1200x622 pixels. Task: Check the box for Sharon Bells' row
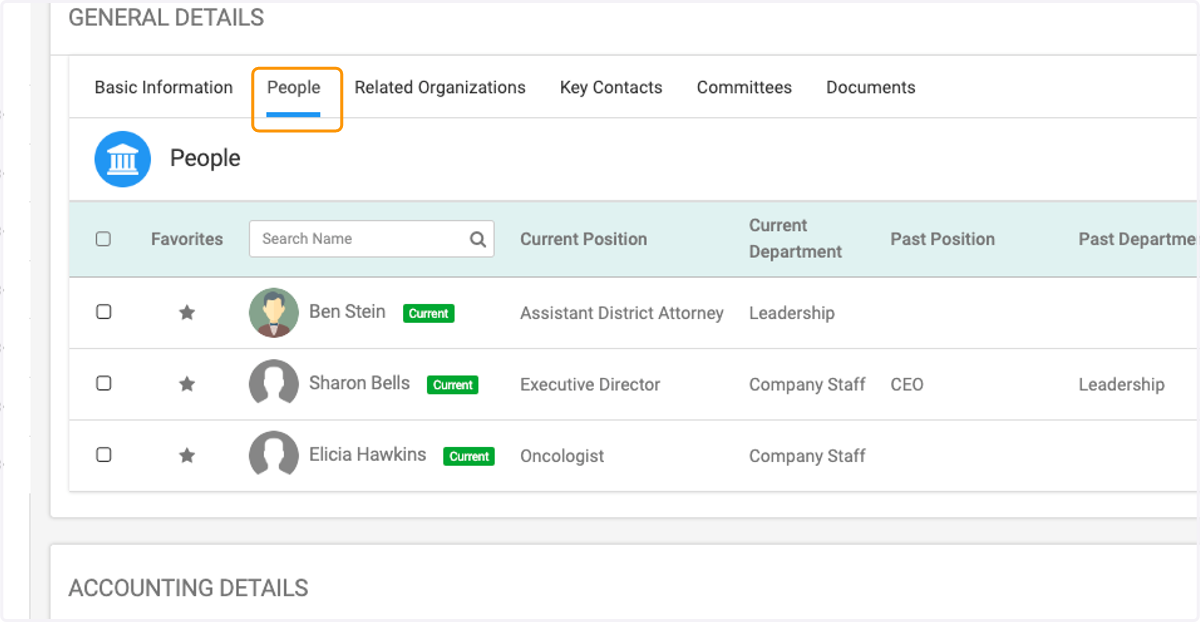pos(103,383)
